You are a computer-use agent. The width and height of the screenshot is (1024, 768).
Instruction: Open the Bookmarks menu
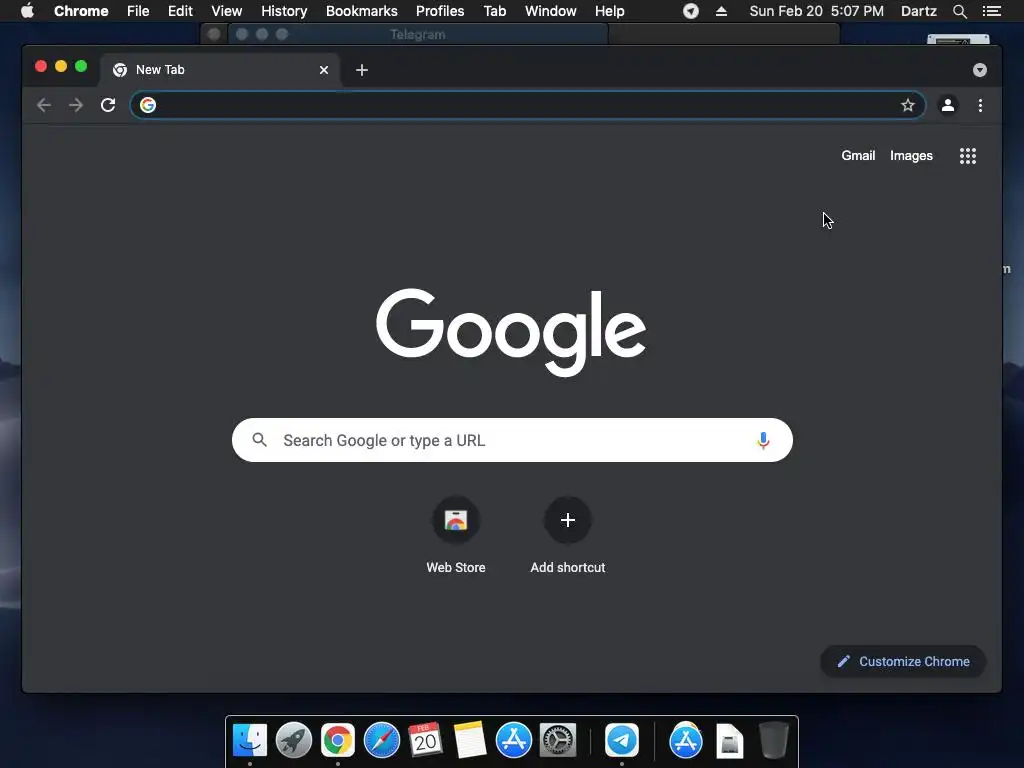point(362,11)
